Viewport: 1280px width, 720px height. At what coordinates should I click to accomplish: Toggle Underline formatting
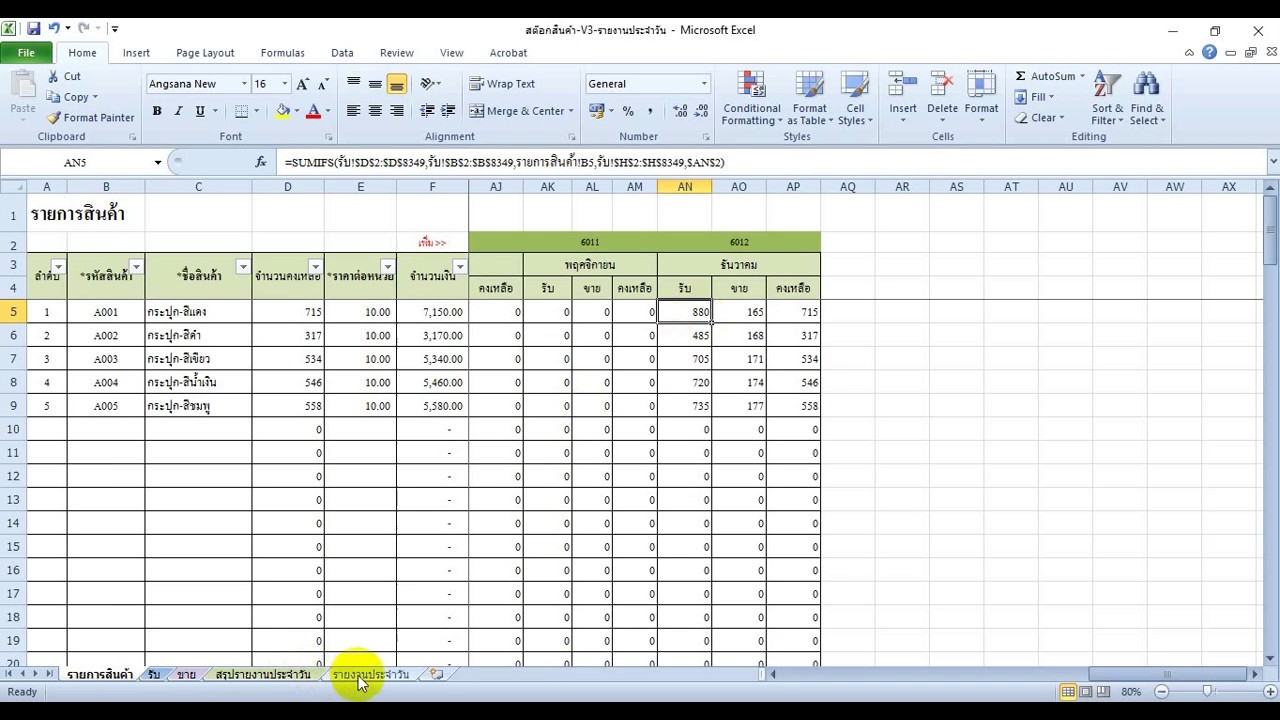tap(200, 111)
